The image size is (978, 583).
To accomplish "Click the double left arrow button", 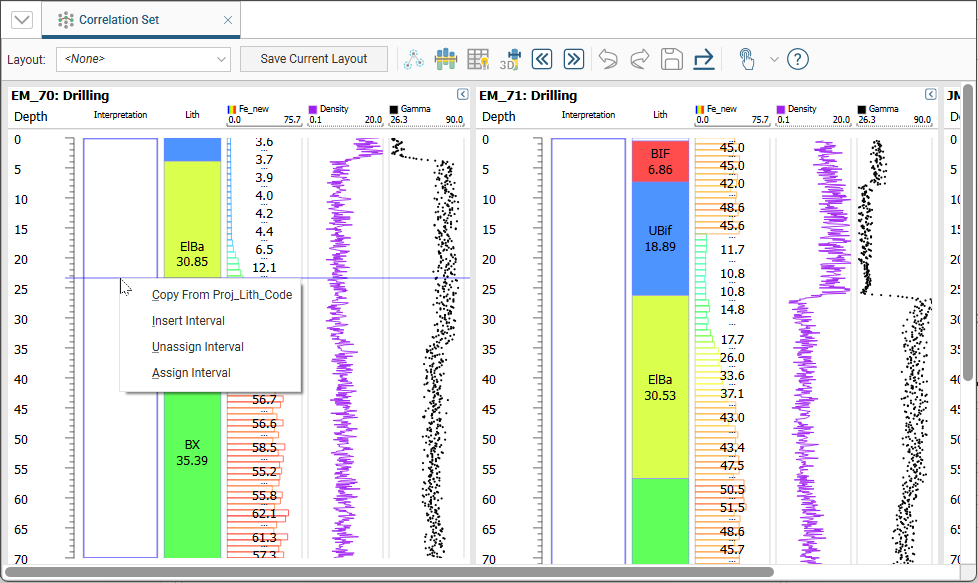I will pyautogui.click(x=542, y=59).
